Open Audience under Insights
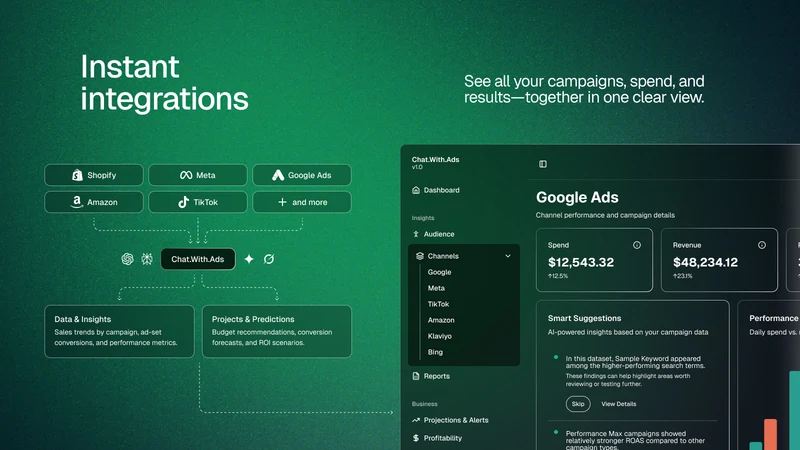This screenshot has height=450, width=800. click(433, 234)
